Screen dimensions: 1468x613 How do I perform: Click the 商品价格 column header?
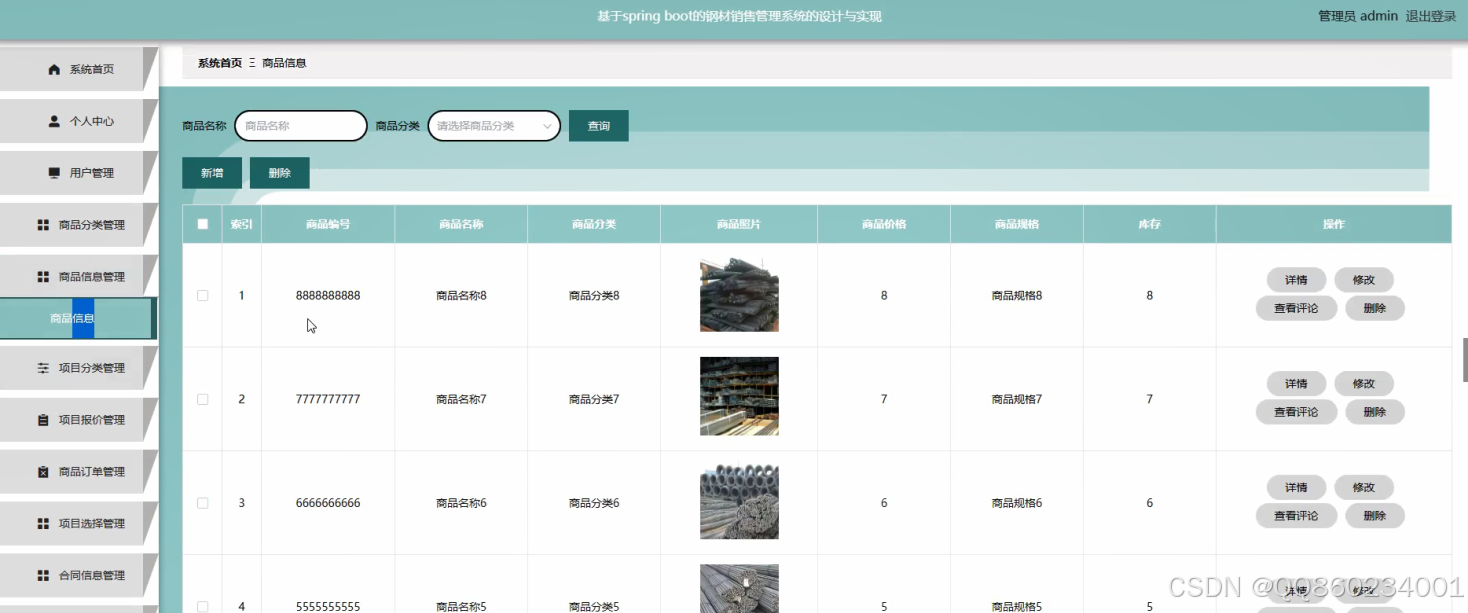(x=884, y=224)
